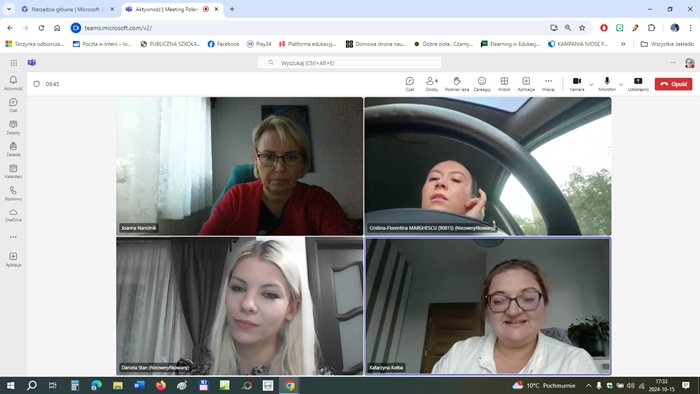700x394 pixels.
Task: Open the Facebook bookmark
Action: tap(224, 44)
